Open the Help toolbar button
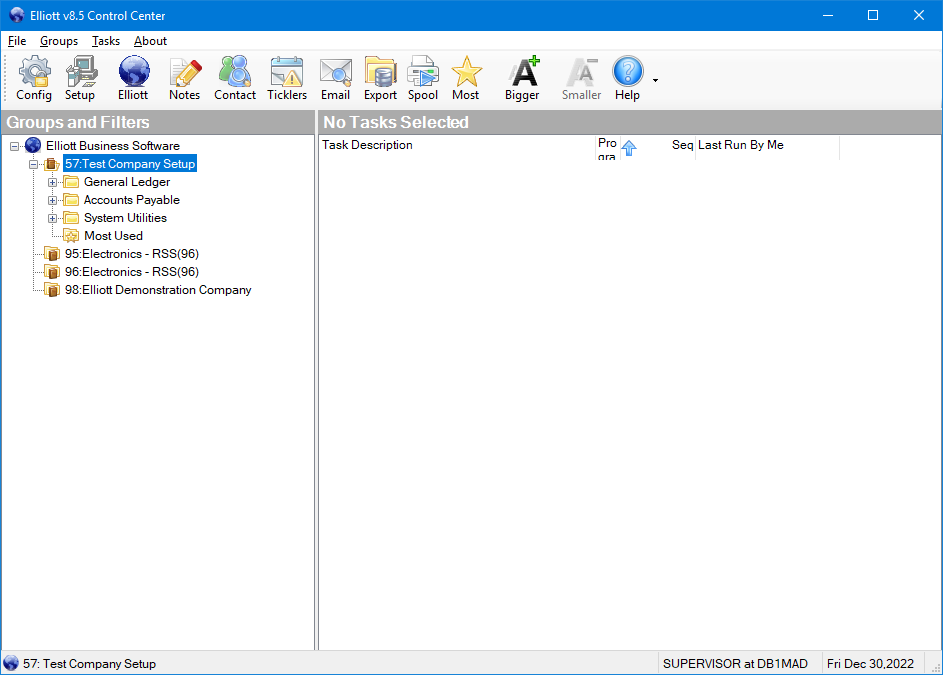Screen dimensions: 943x675 tap(627, 78)
